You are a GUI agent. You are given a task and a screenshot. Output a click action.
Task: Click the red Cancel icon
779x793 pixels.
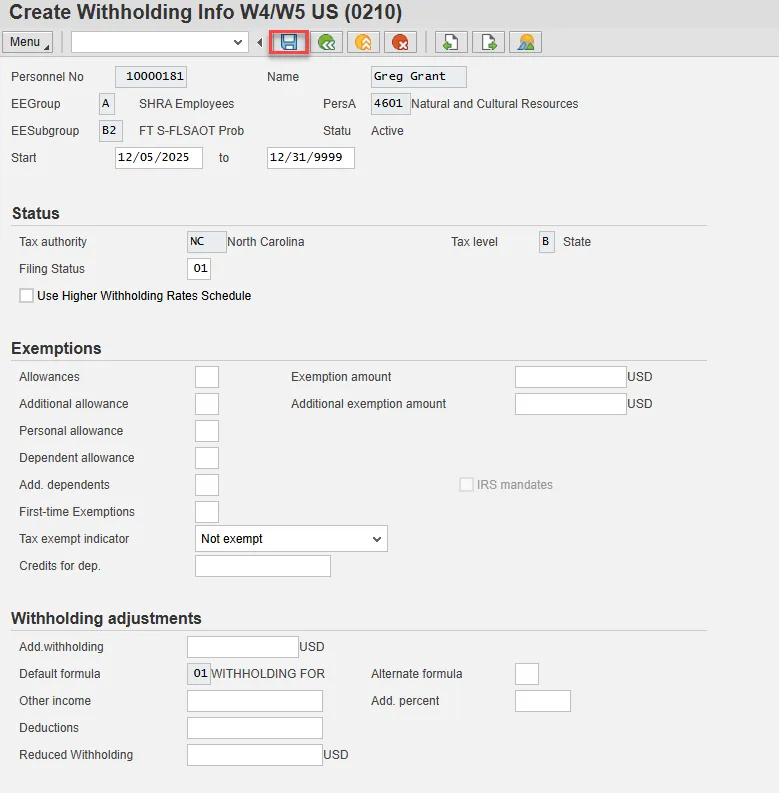pyautogui.click(x=400, y=42)
